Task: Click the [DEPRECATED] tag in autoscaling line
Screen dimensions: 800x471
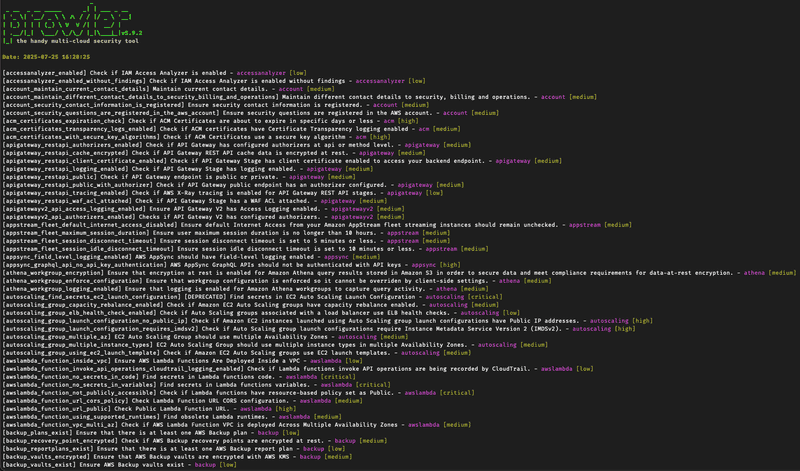Action: pyautogui.click(x=204, y=296)
